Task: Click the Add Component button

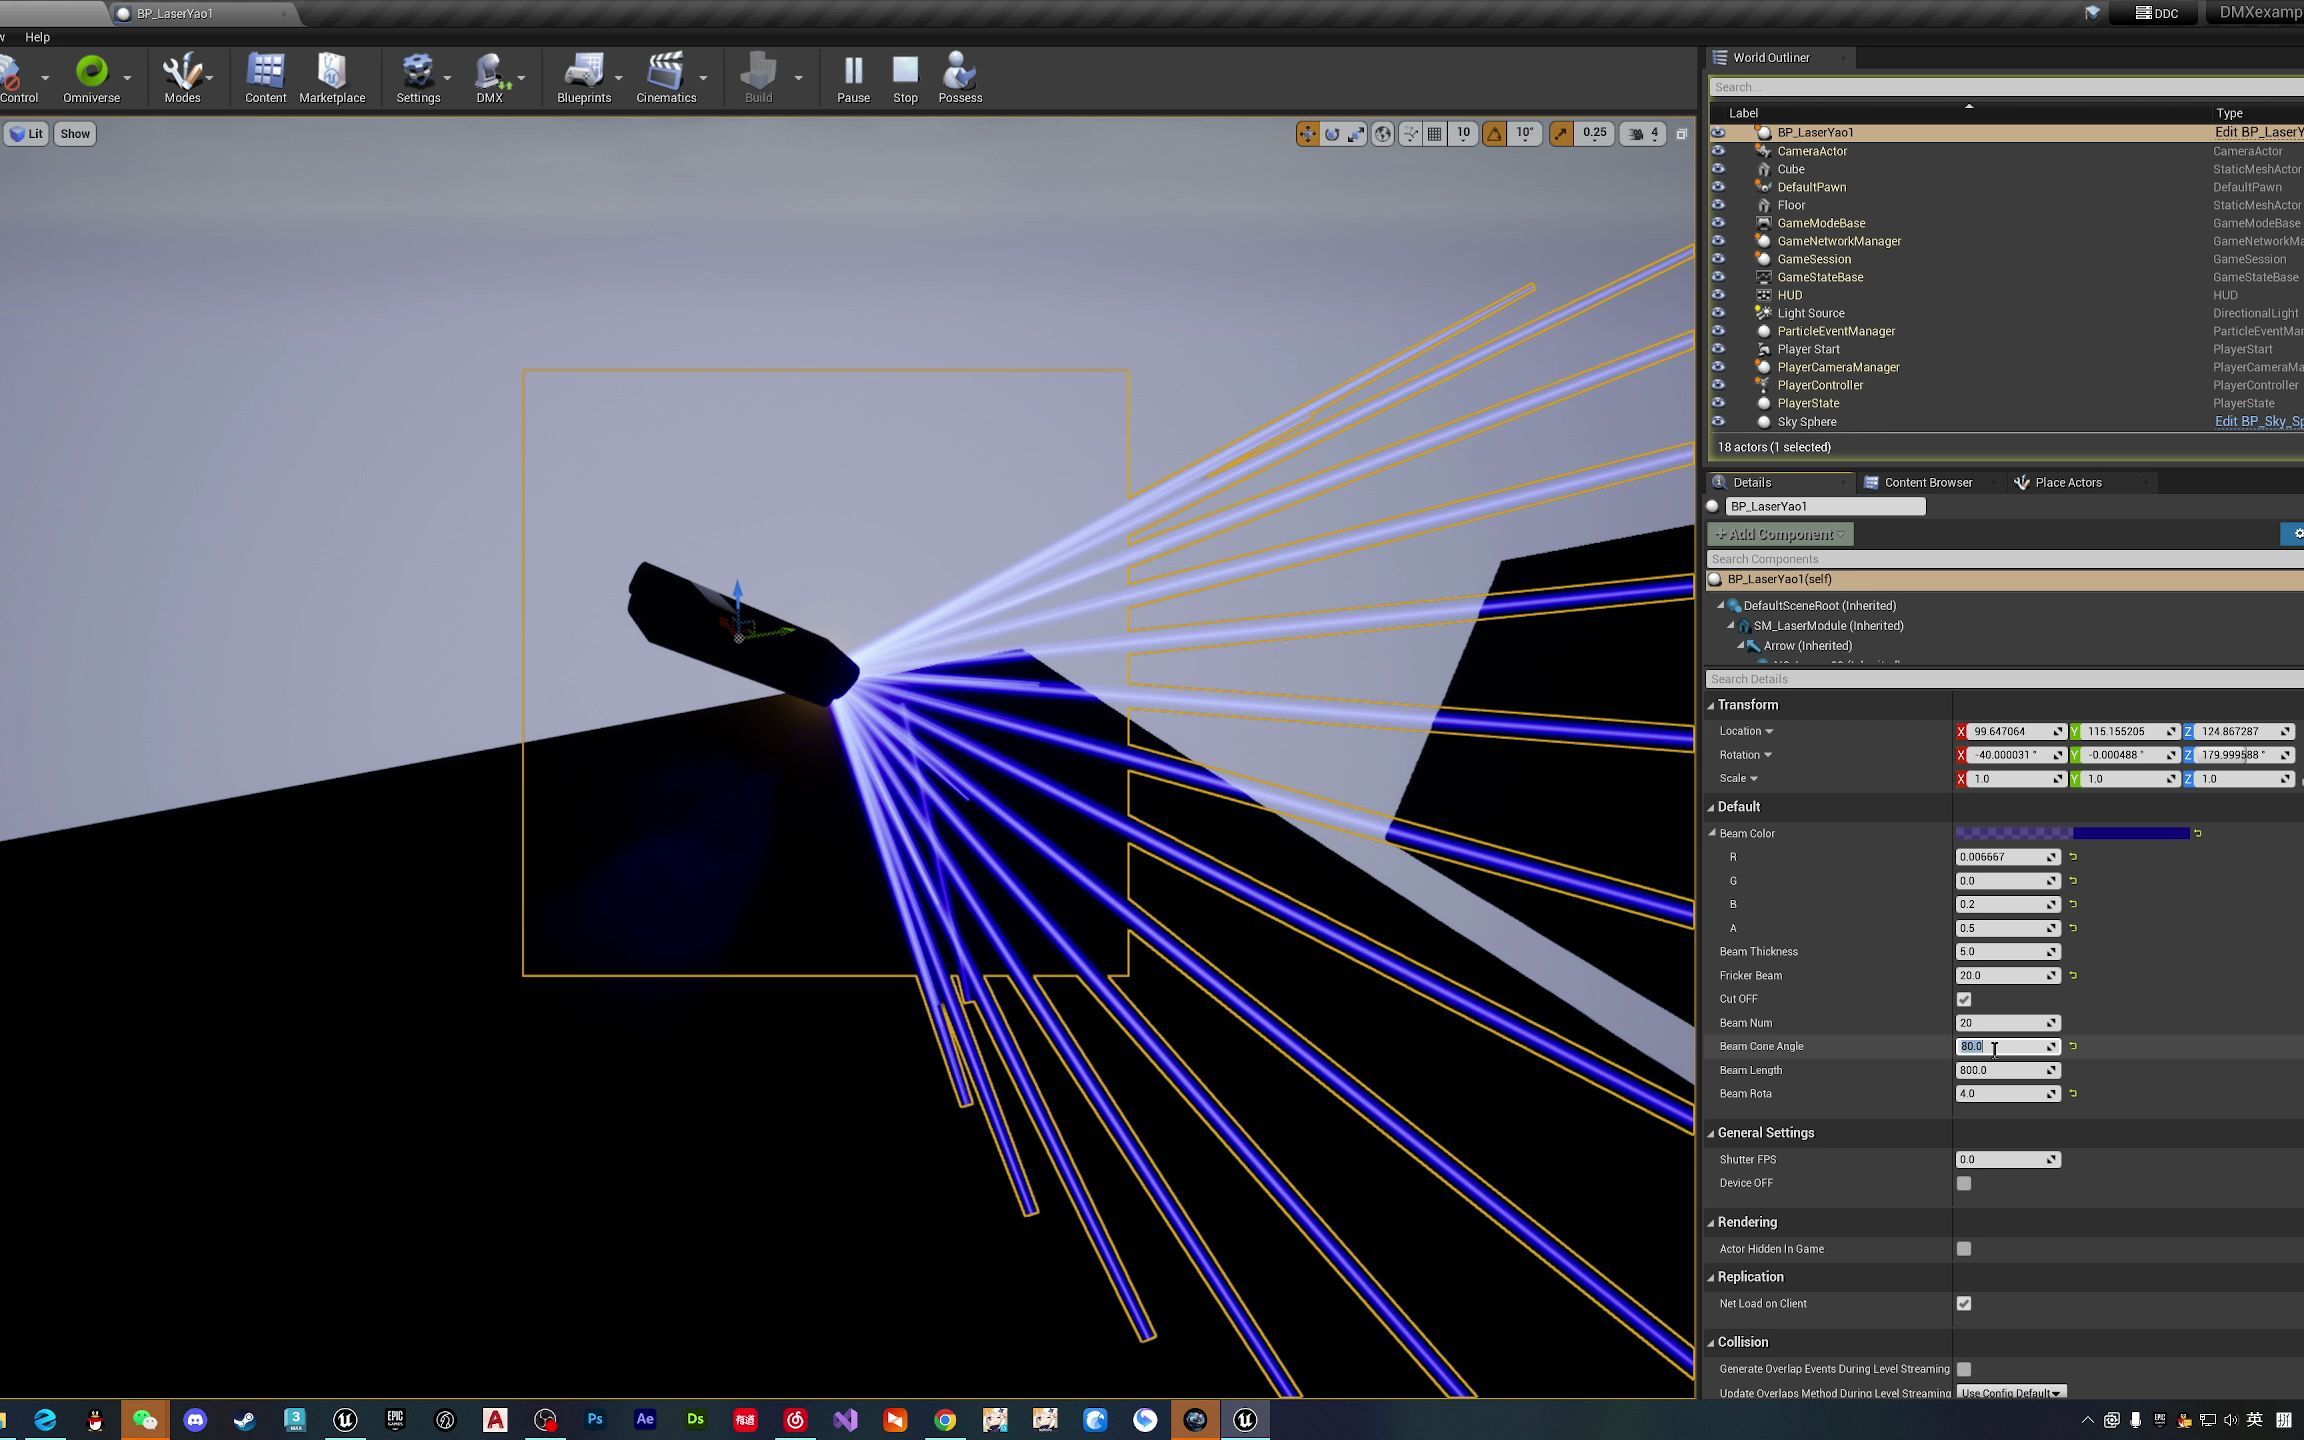Action: (1780, 534)
